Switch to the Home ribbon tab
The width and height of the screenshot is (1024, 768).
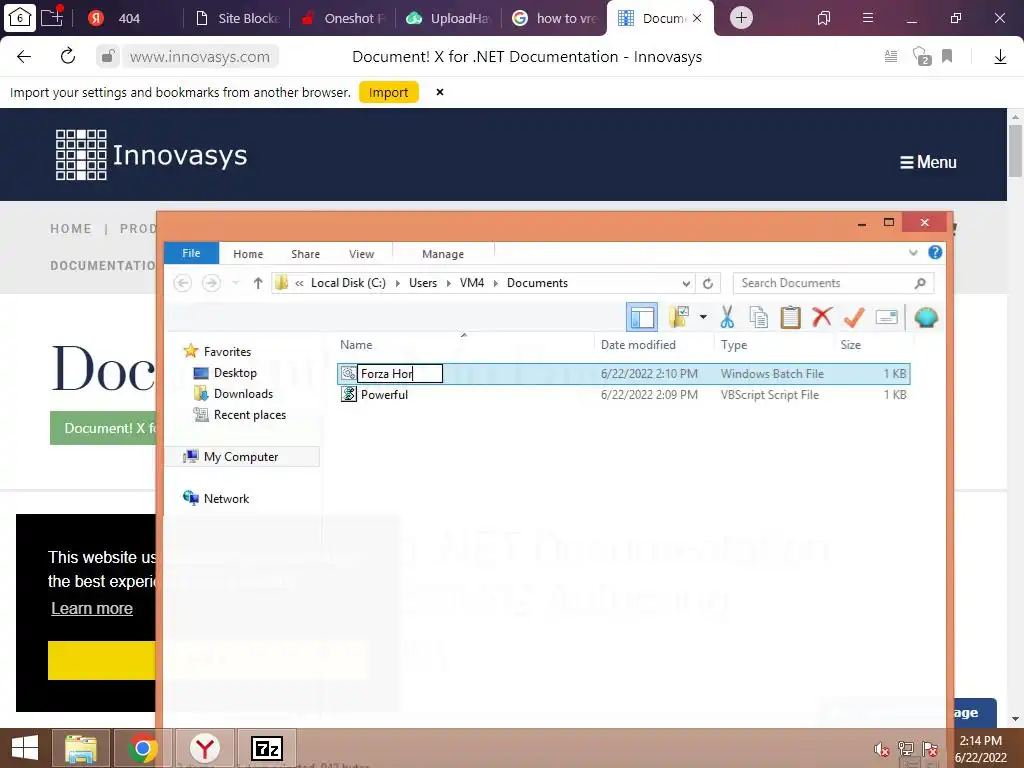pyautogui.click(x=248, y=254)
